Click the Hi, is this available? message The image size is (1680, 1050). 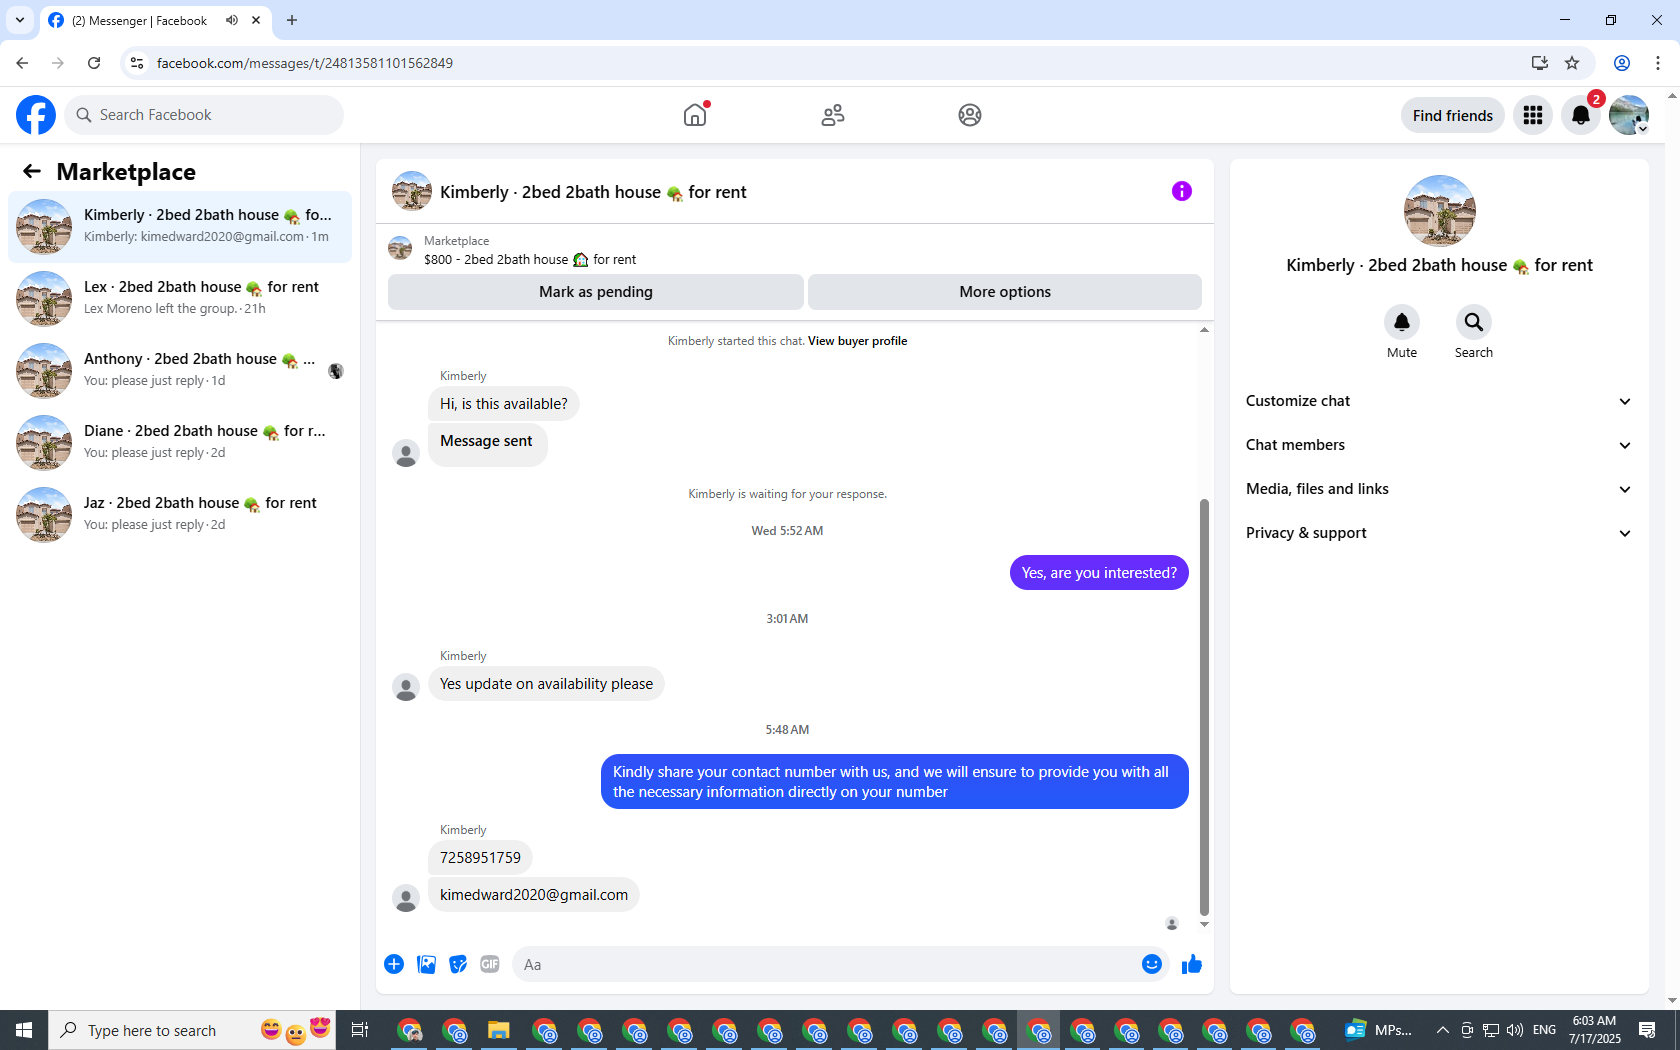503,404
